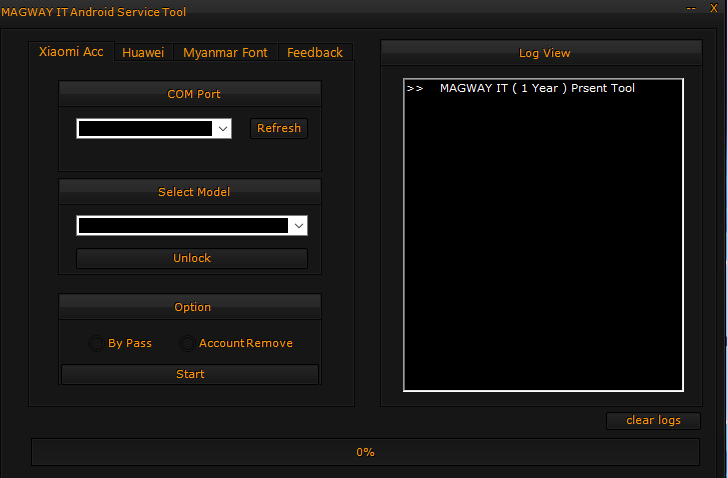Go to the Feedback tab
The width and height of the screenshot is (727, 478).
point(315,52)
